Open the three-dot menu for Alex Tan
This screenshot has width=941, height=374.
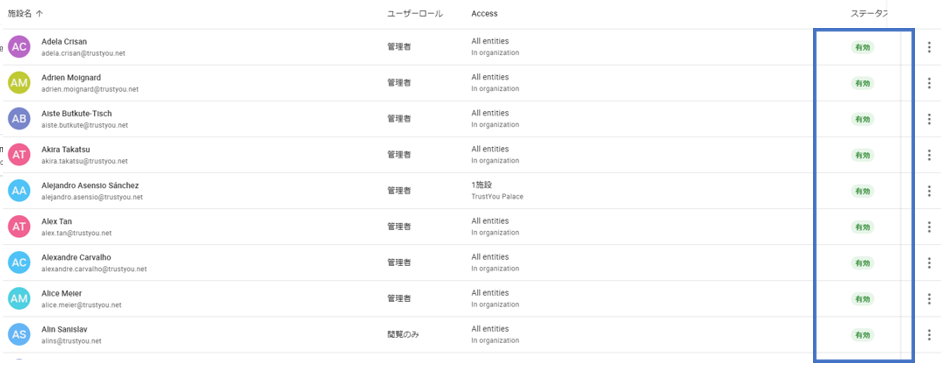[x=929, y=227]
